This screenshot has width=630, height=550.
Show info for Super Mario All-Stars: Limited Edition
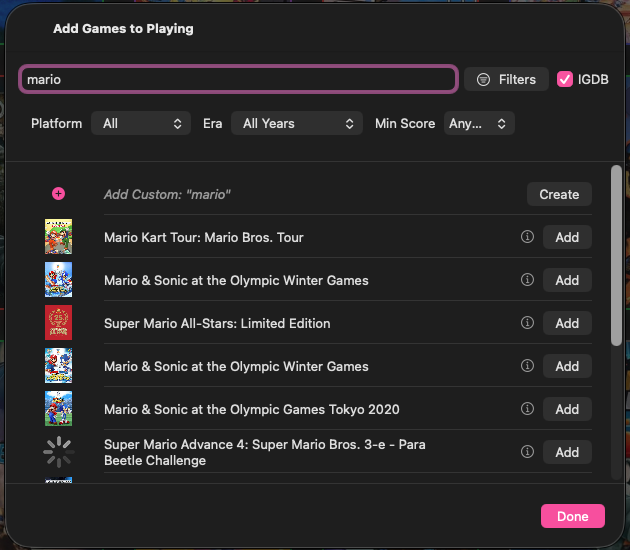pos(527,323)
